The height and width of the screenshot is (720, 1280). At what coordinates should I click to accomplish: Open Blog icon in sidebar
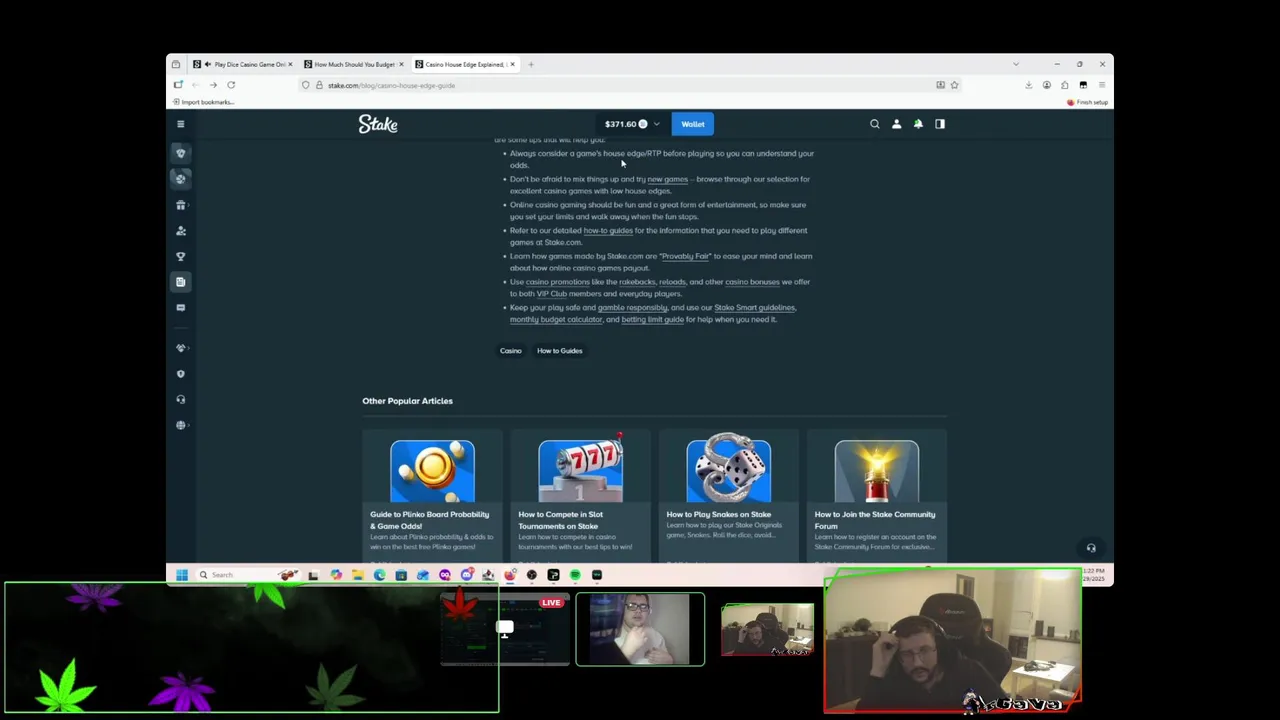click(181, 282)
